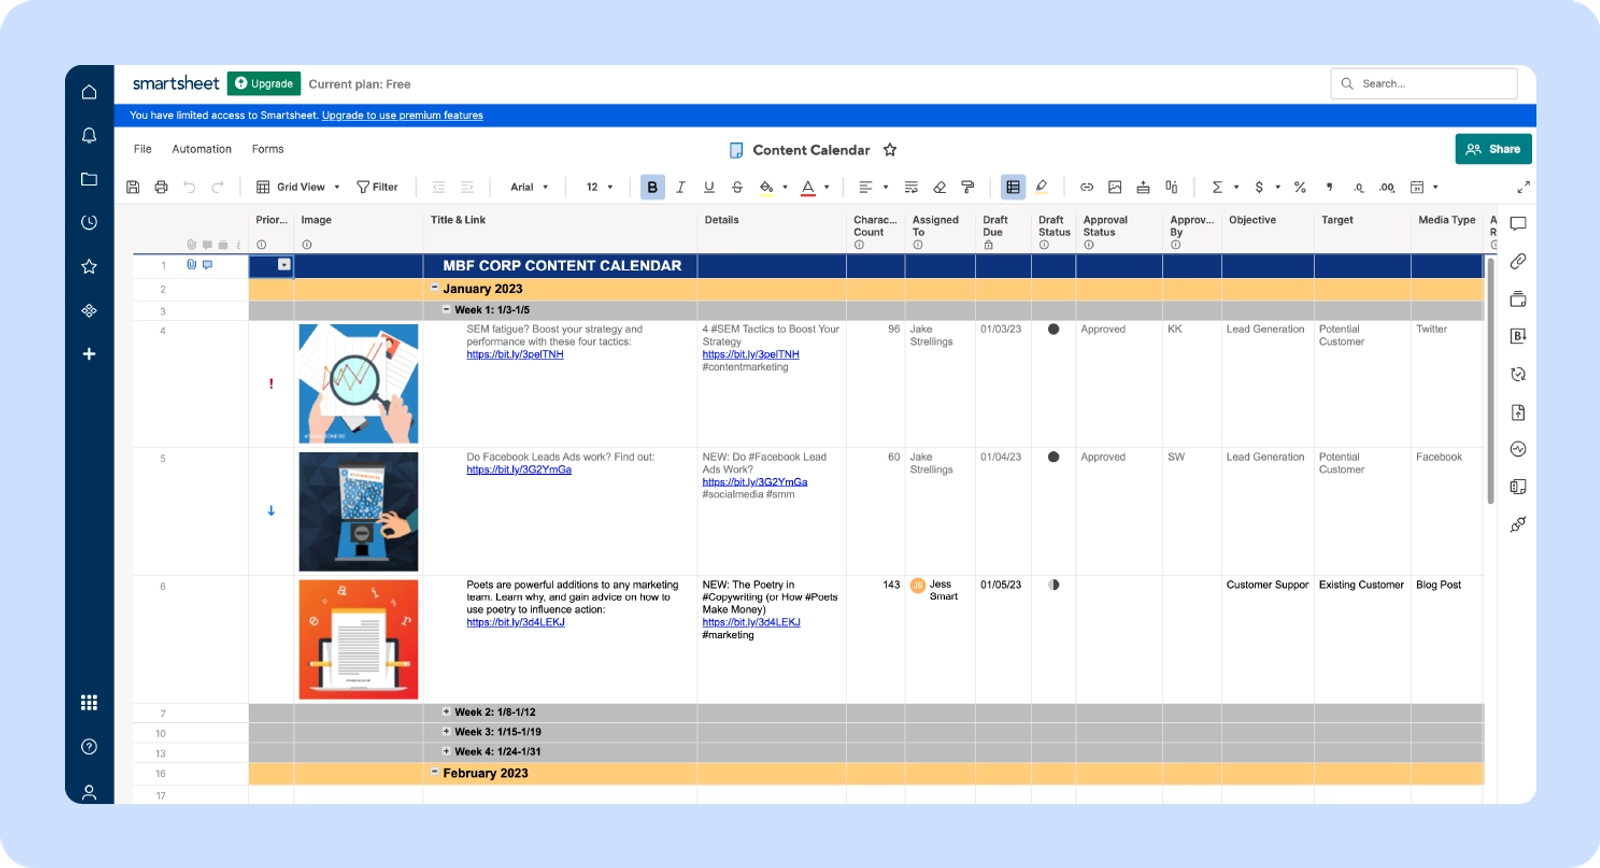The width and height of the screenshot is (1600, 868).
Task: Click the Undo arrow
Action: click(189, 187)
